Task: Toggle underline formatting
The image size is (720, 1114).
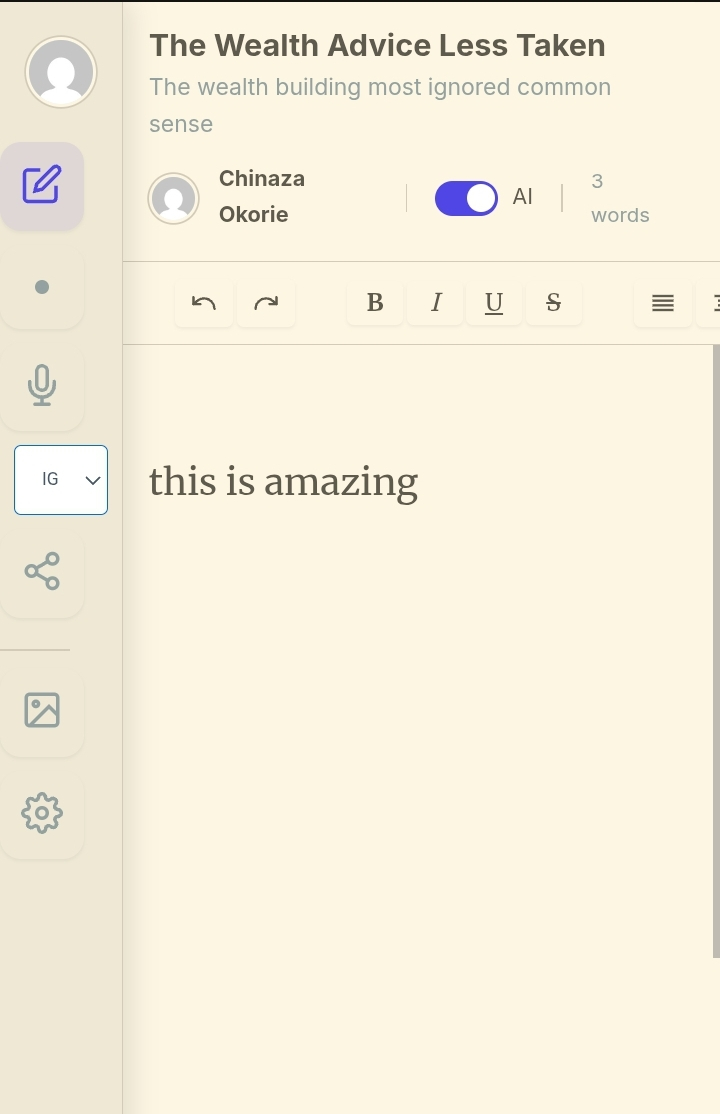Action: 493,303
